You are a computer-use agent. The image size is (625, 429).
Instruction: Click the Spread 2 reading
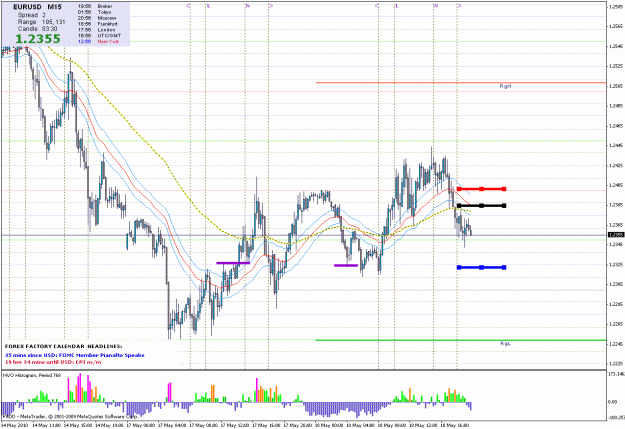click(32, 15)
